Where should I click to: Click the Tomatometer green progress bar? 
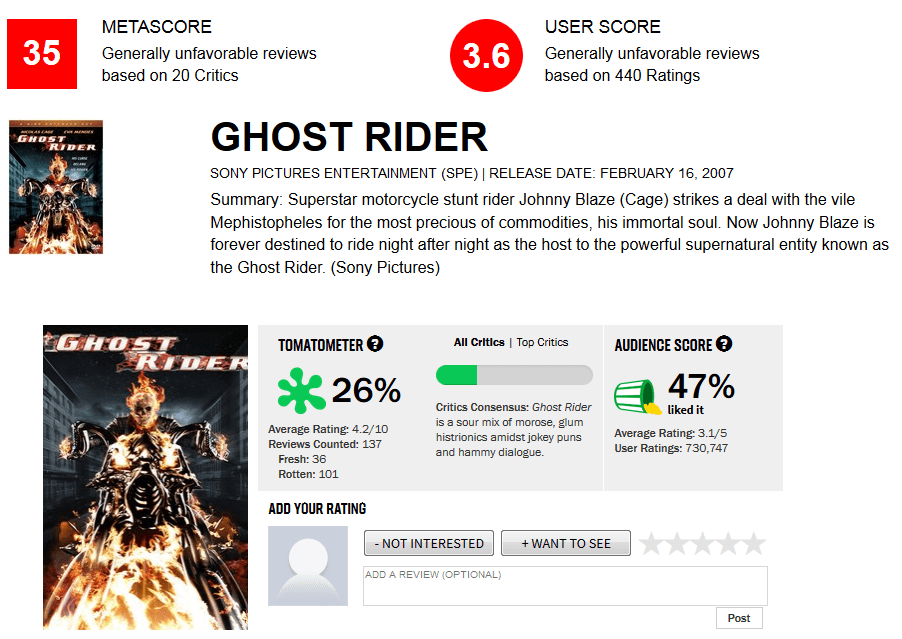(514, 375)
